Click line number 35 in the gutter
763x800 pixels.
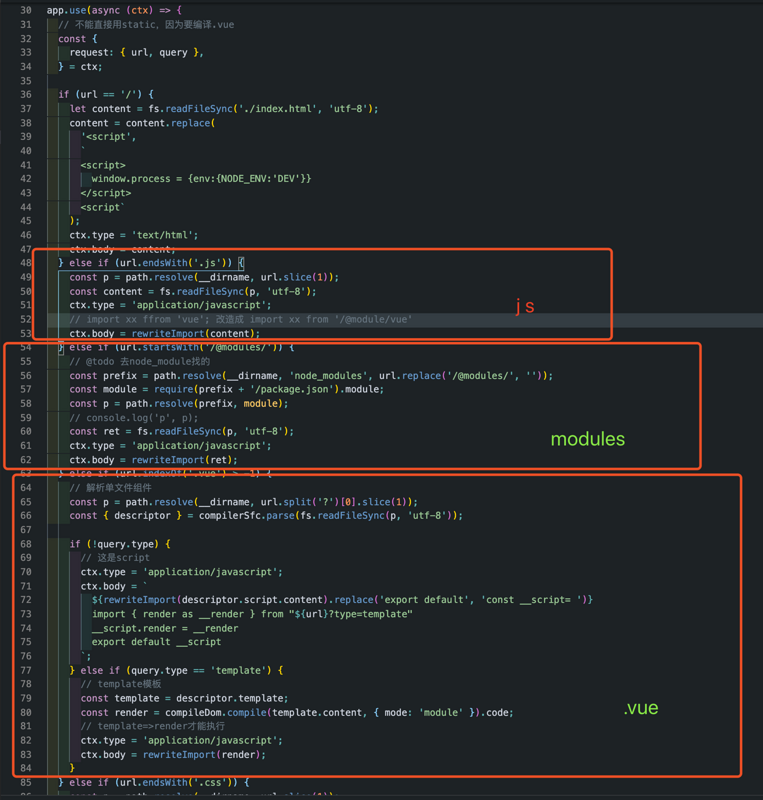click(26, 81)
